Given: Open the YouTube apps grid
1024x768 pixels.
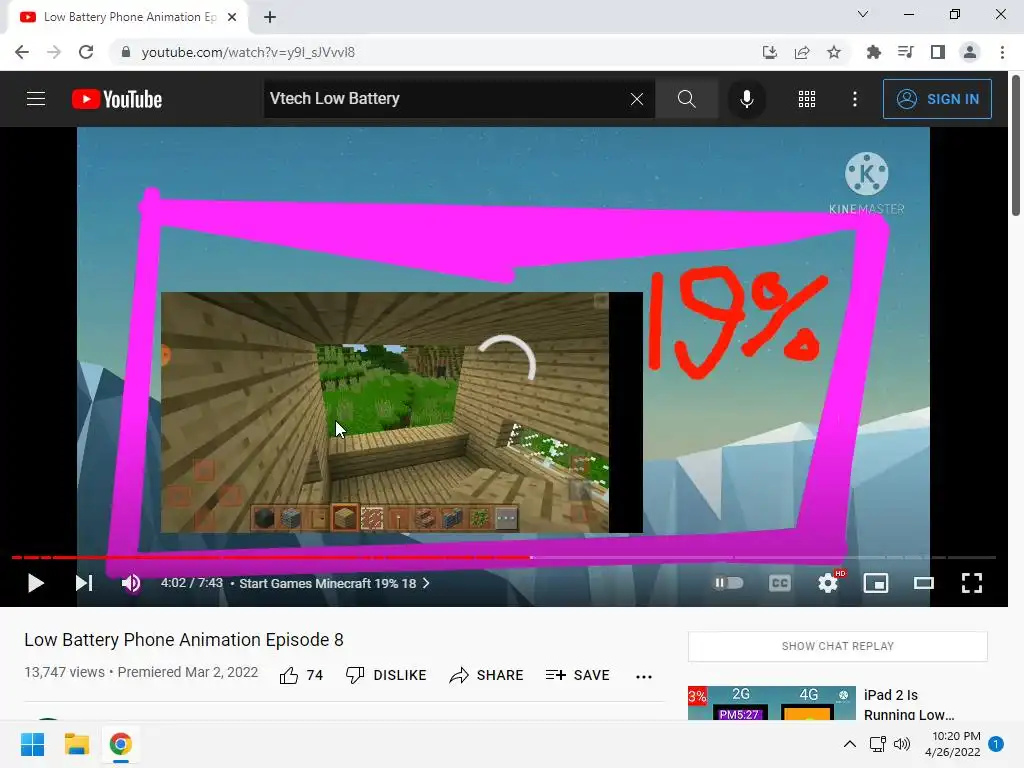Looking at the screenshot, I should 807,99.
